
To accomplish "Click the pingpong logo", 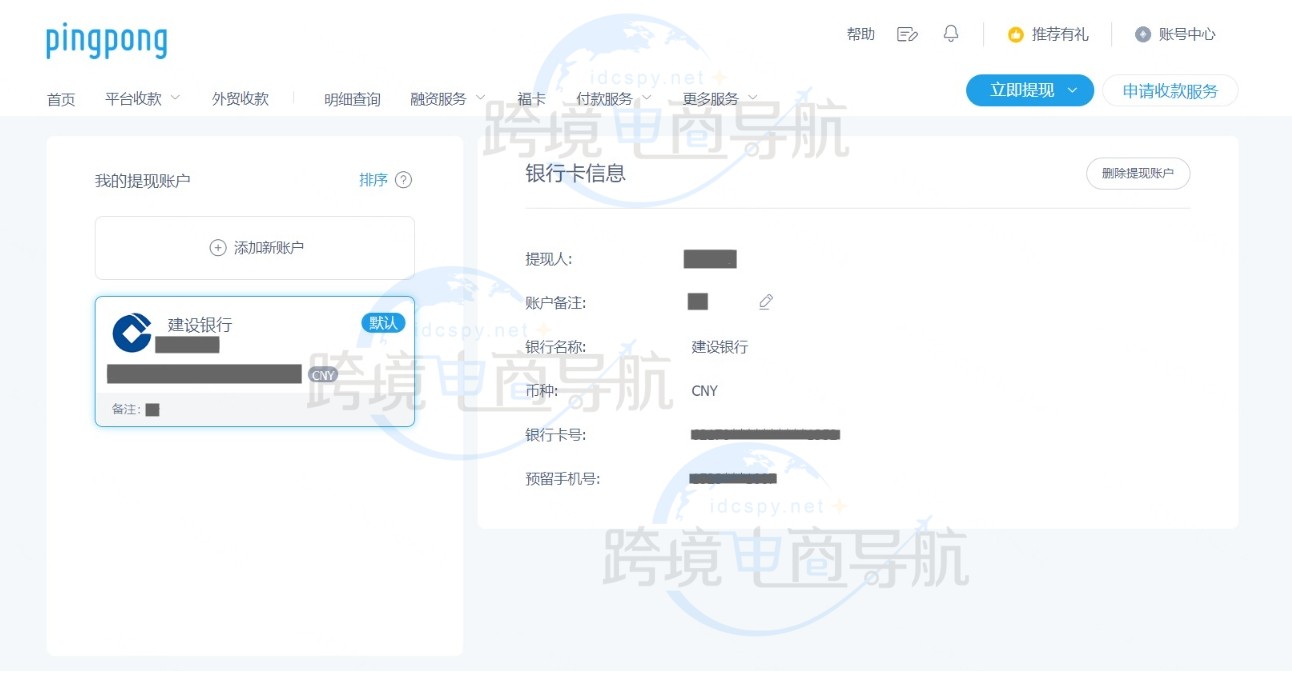I will [x=106, y=42].
